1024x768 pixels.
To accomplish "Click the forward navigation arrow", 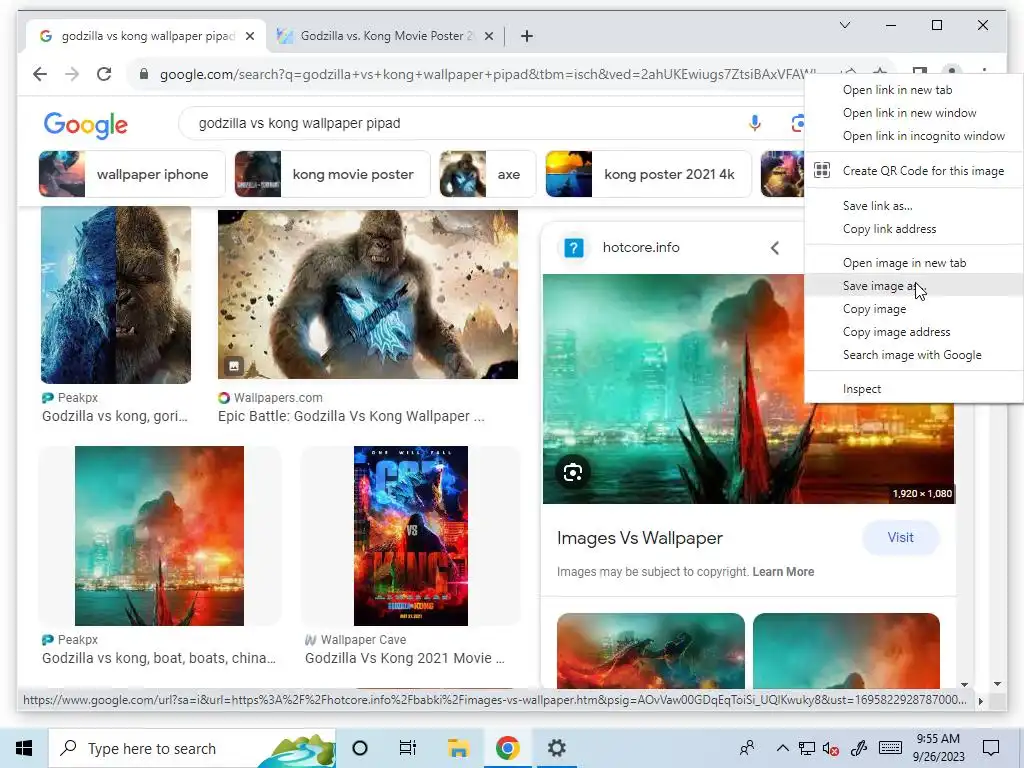I will (x=72, y=74).
